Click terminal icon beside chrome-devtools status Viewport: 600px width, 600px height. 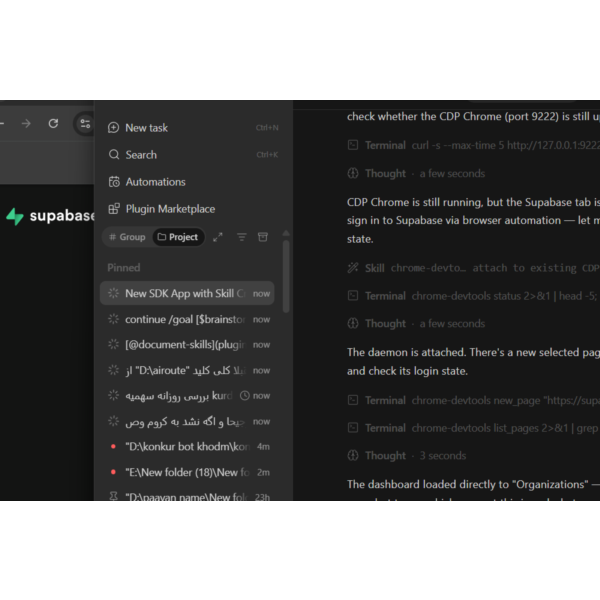pos(353,296)
